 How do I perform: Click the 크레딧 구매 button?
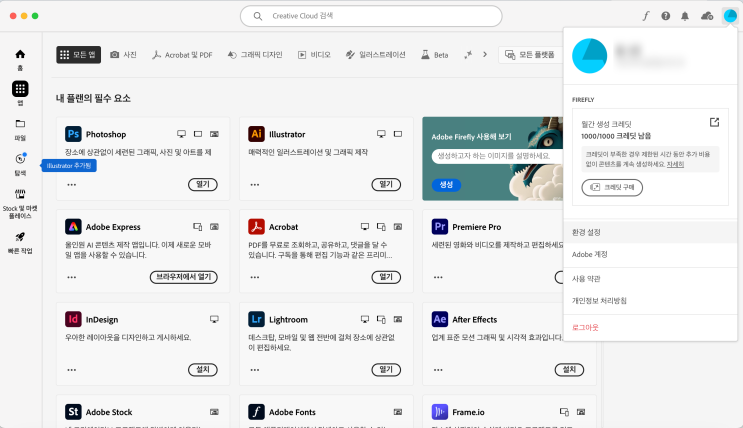coord(612,187)
